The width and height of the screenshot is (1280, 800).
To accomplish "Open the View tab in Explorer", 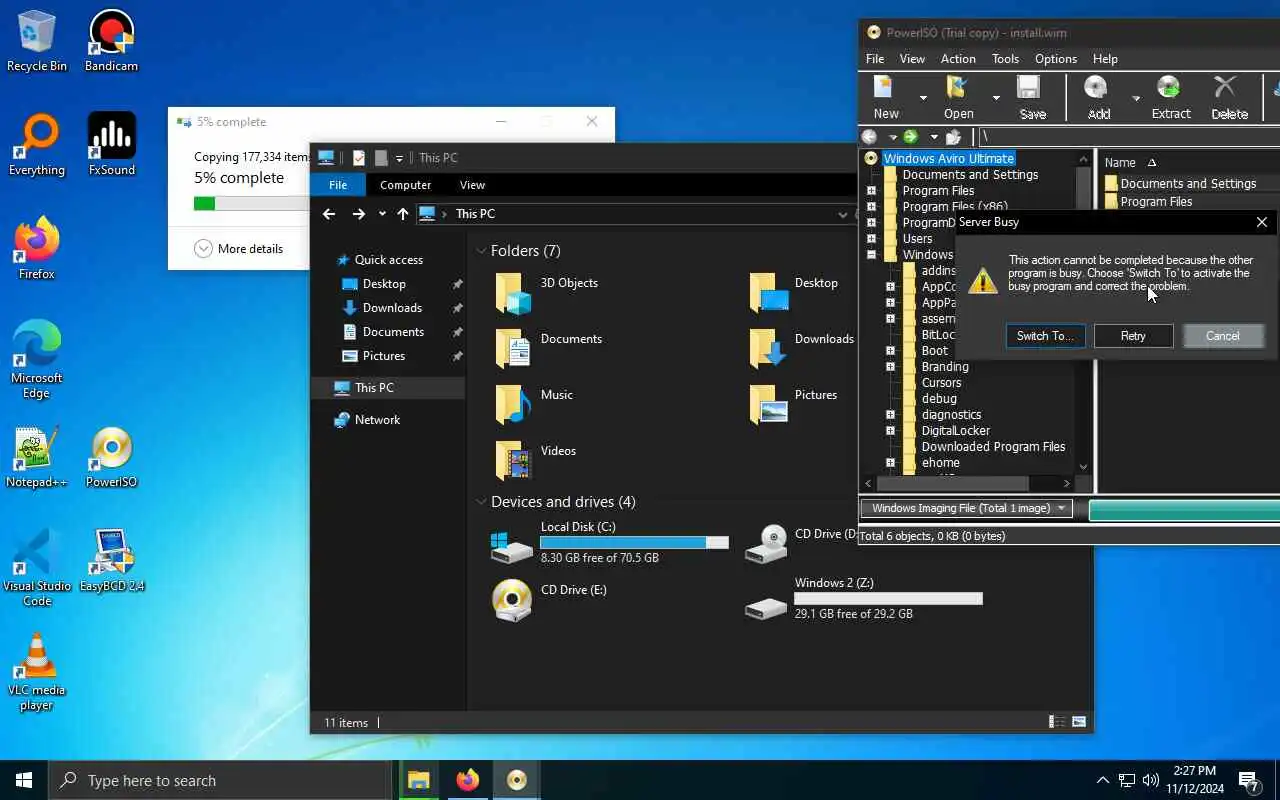I will pos(472,185).
